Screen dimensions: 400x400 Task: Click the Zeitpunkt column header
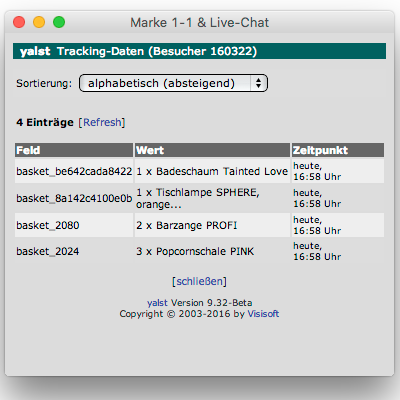coord(338,150)
